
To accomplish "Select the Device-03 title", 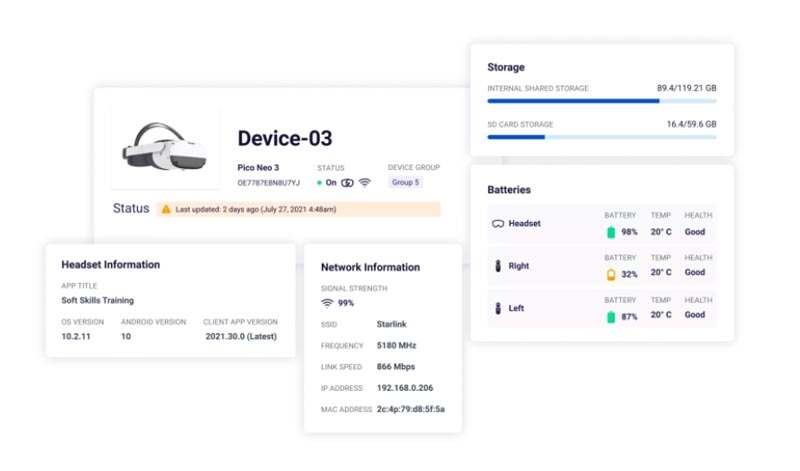I will point(284,139).
